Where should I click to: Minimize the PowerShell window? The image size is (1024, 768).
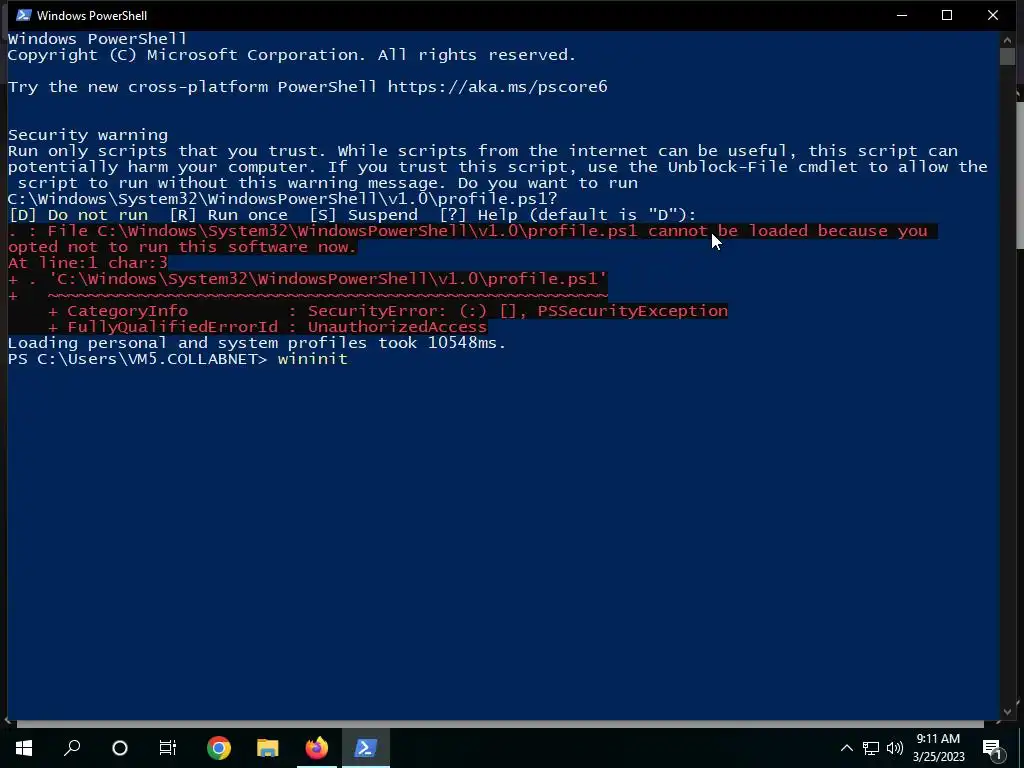[x=902, y=15]
